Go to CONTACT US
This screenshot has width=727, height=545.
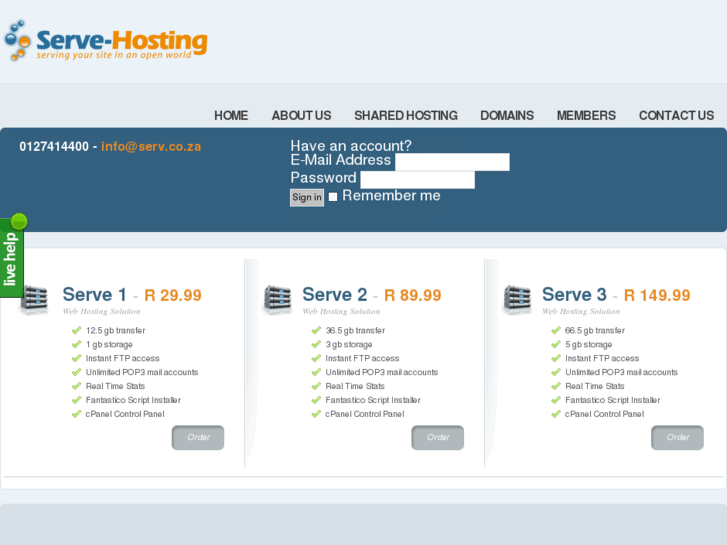[676, 115]
